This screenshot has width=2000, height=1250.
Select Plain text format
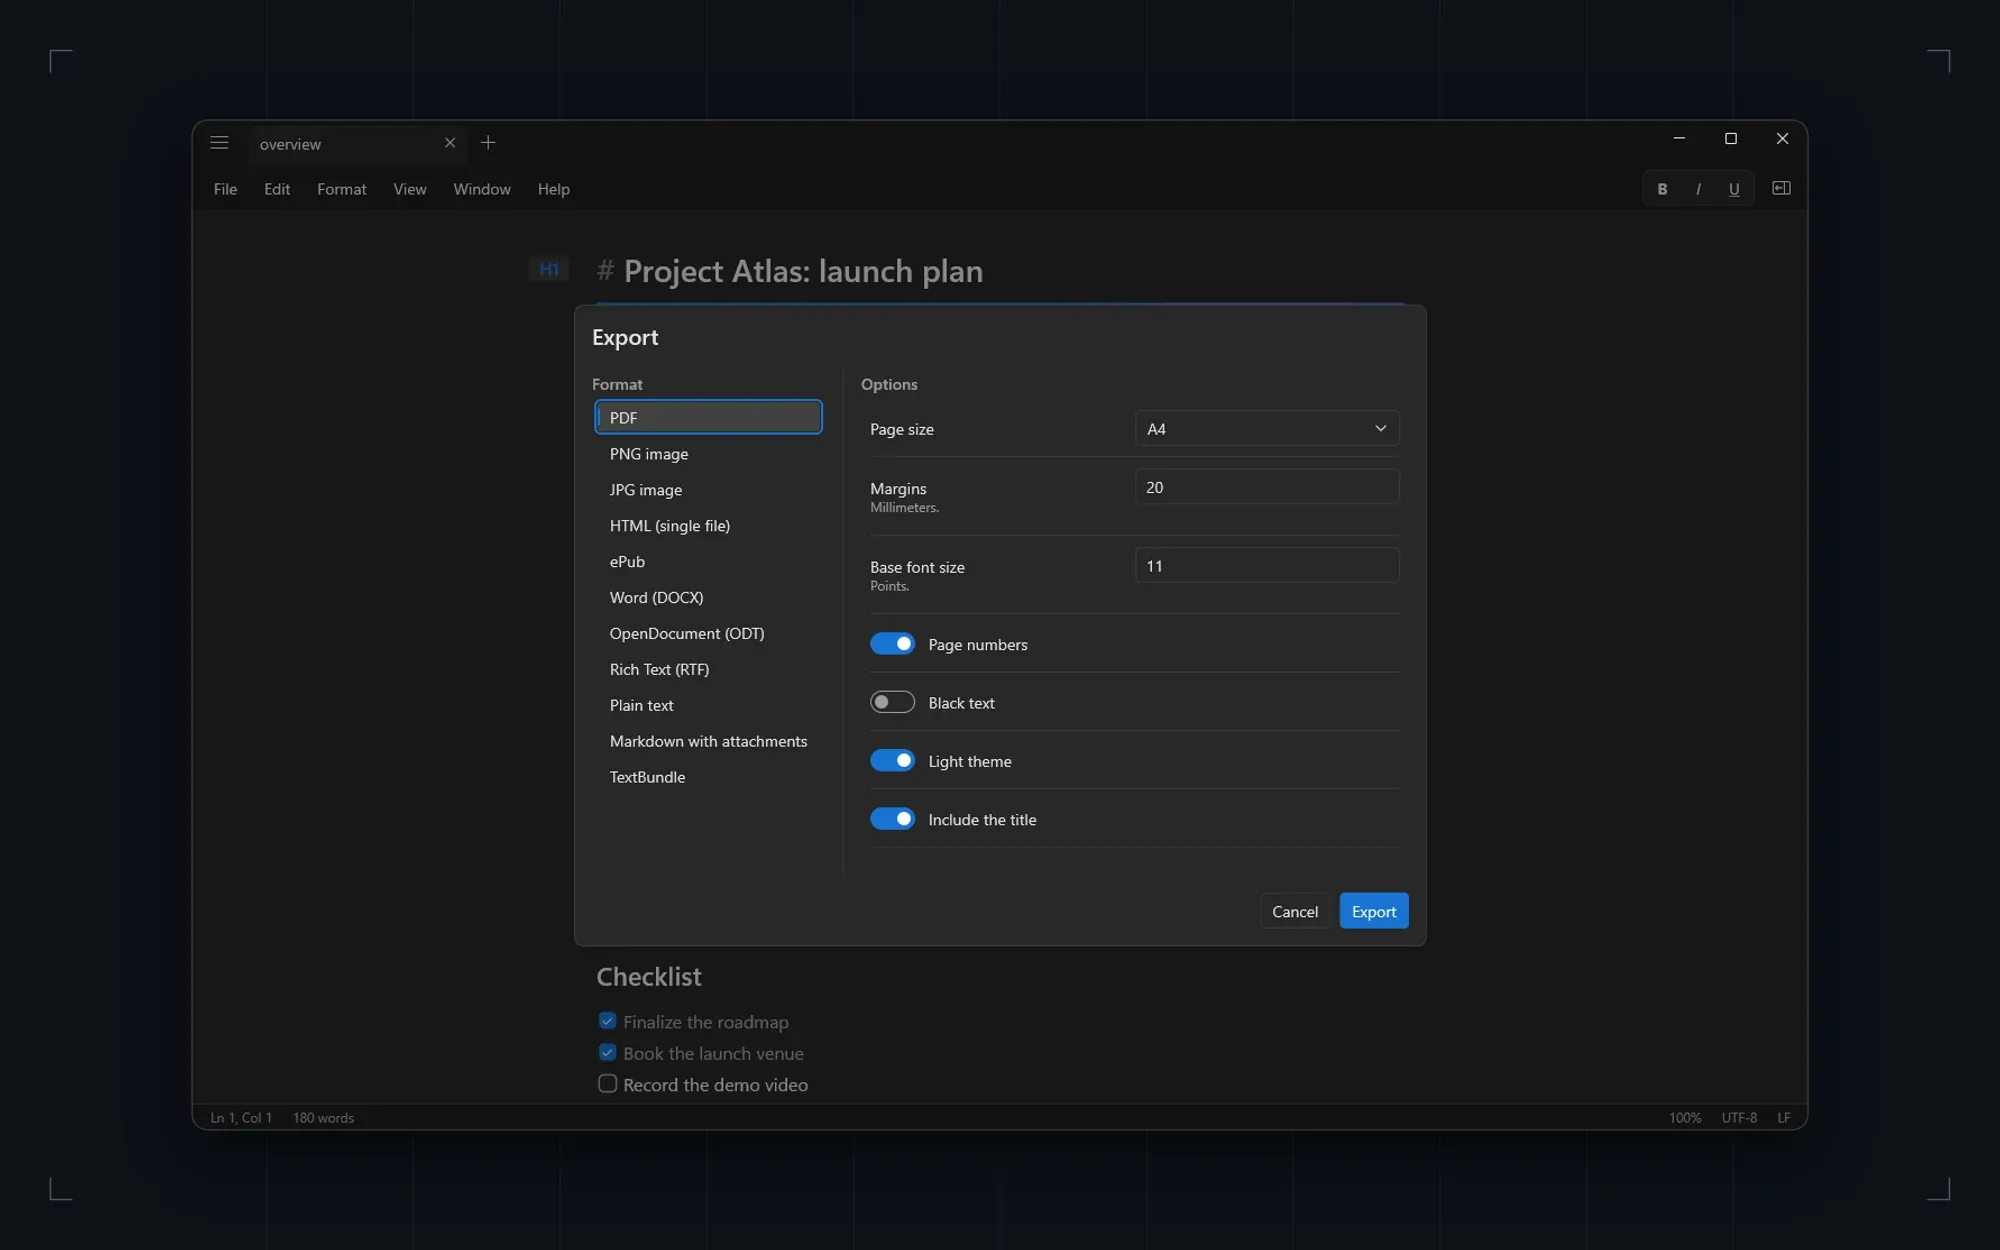(708, 706)
